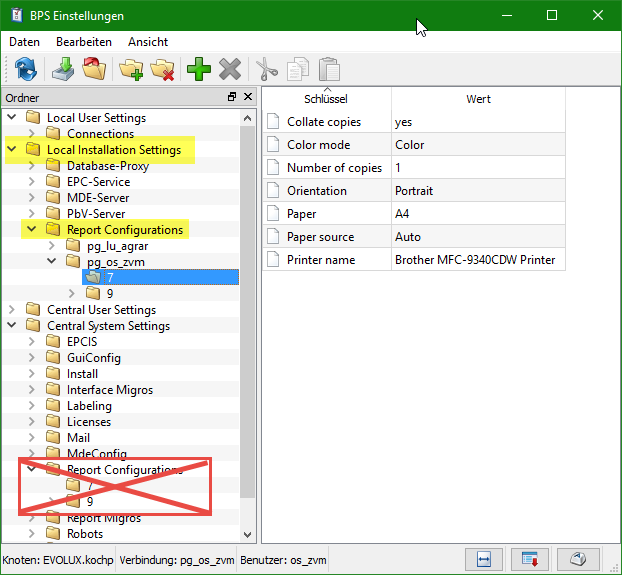Viewport: 622px width, 575px height.
Task: Click the save/import green arrow icon
Action: [63, 69]
